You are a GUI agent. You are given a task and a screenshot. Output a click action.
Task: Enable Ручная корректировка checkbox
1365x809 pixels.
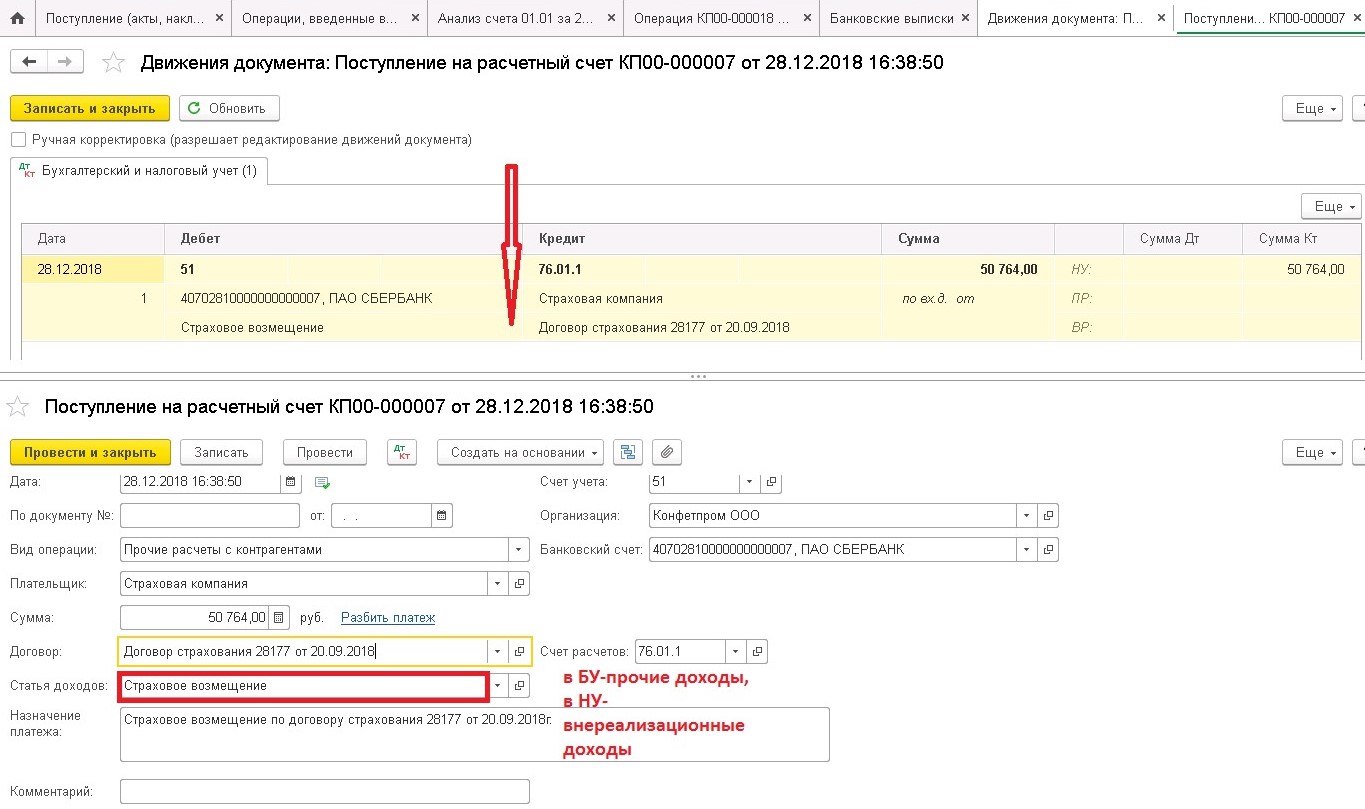pos(18,140)
